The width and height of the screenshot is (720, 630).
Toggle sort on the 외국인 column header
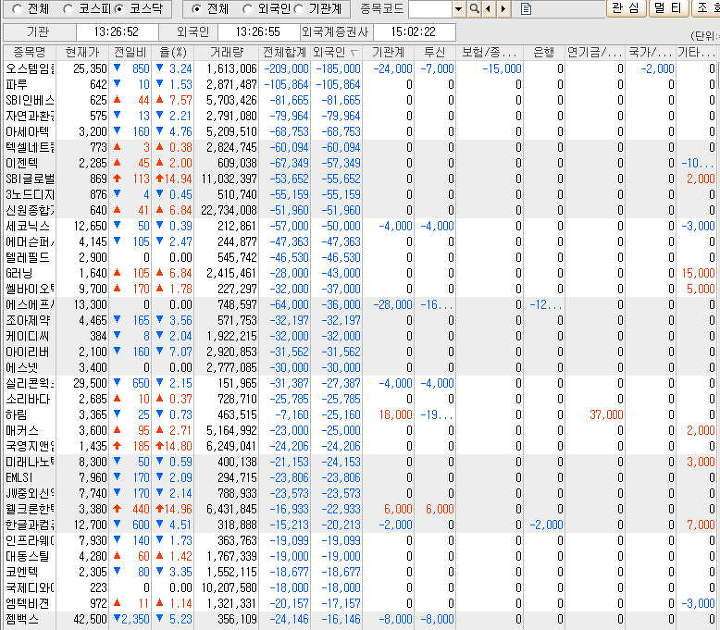[x=337, y=52]
